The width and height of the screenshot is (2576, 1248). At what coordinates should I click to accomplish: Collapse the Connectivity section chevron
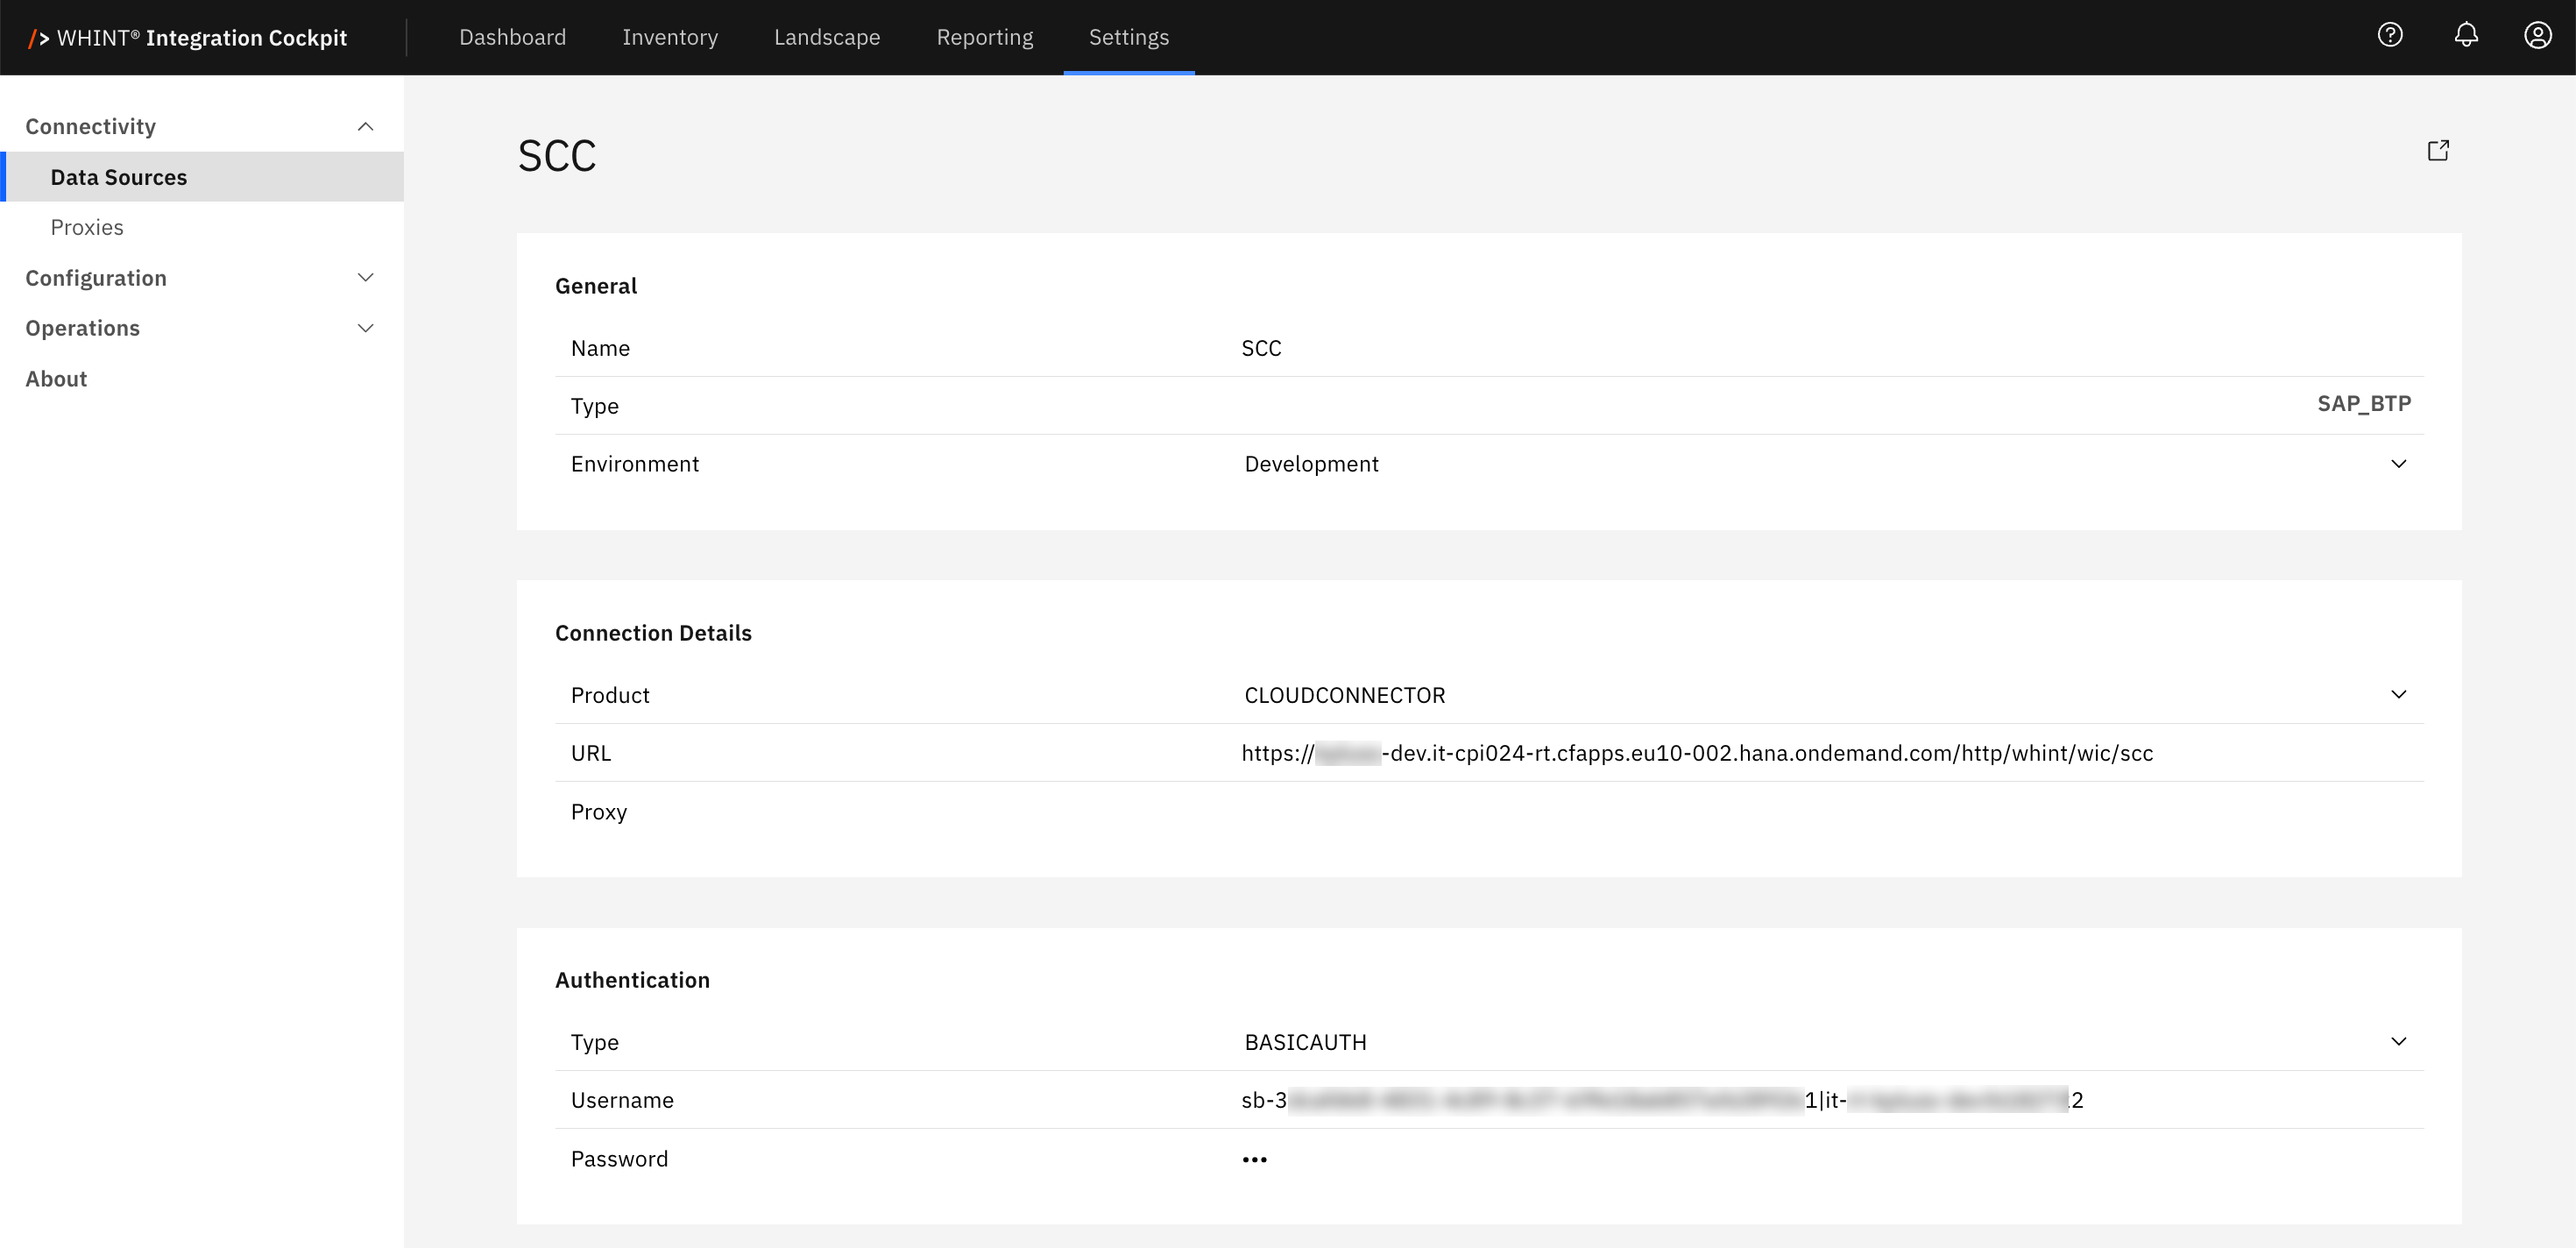pos(365,127)
